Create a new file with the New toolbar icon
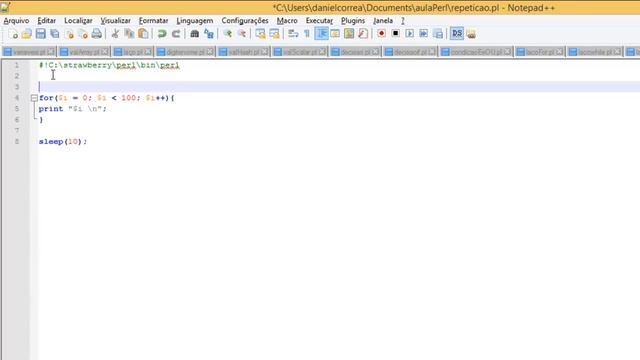 click(13, 34)
